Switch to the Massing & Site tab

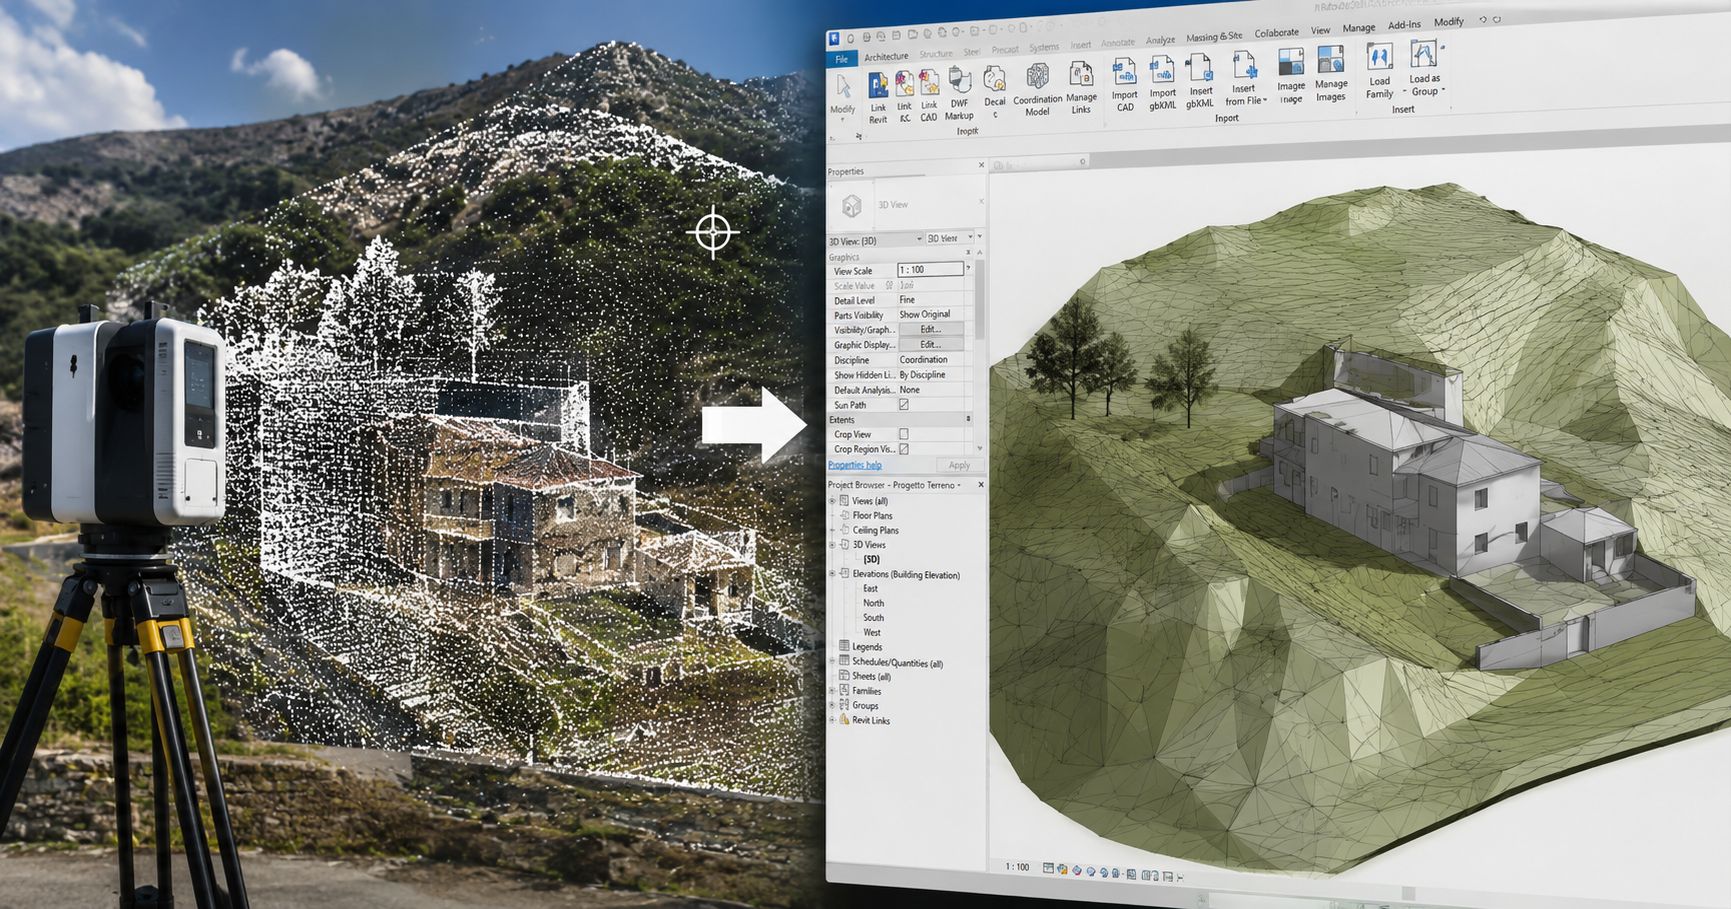(x=1214, y=37)
